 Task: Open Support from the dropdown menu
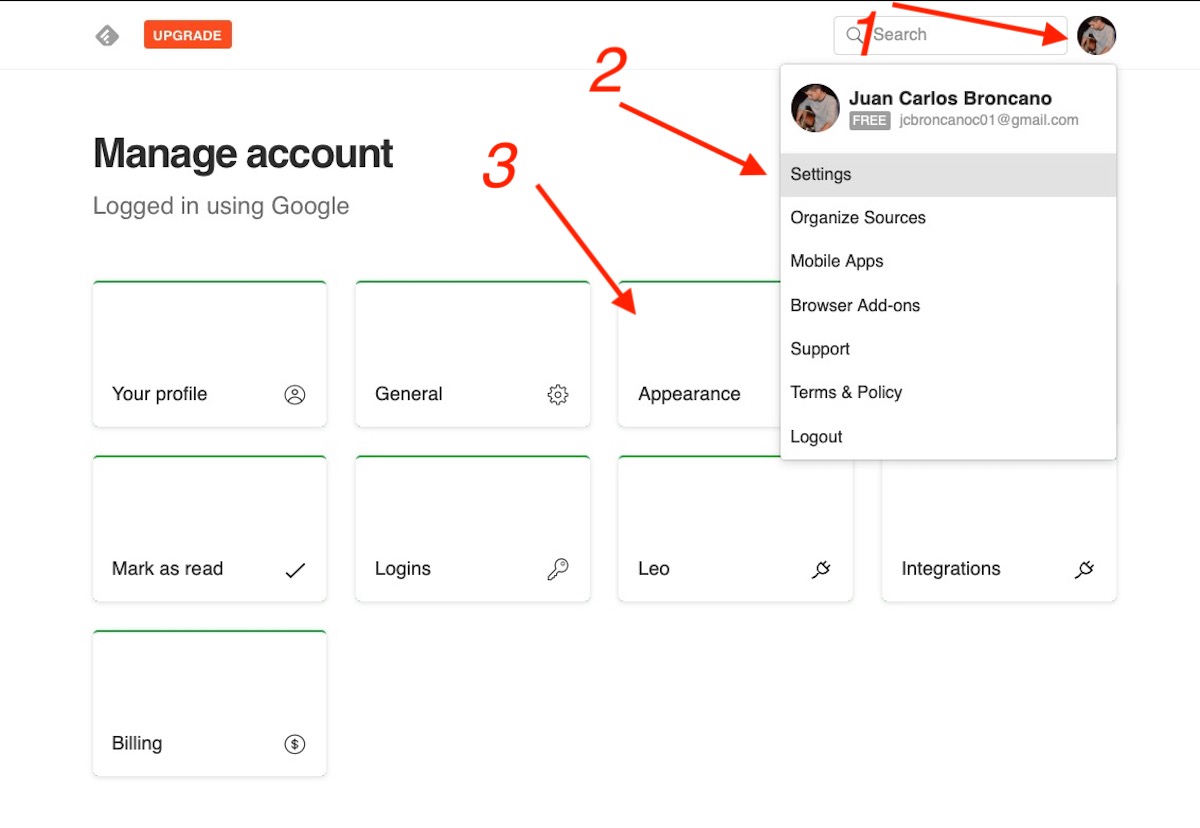coord(820,349)
